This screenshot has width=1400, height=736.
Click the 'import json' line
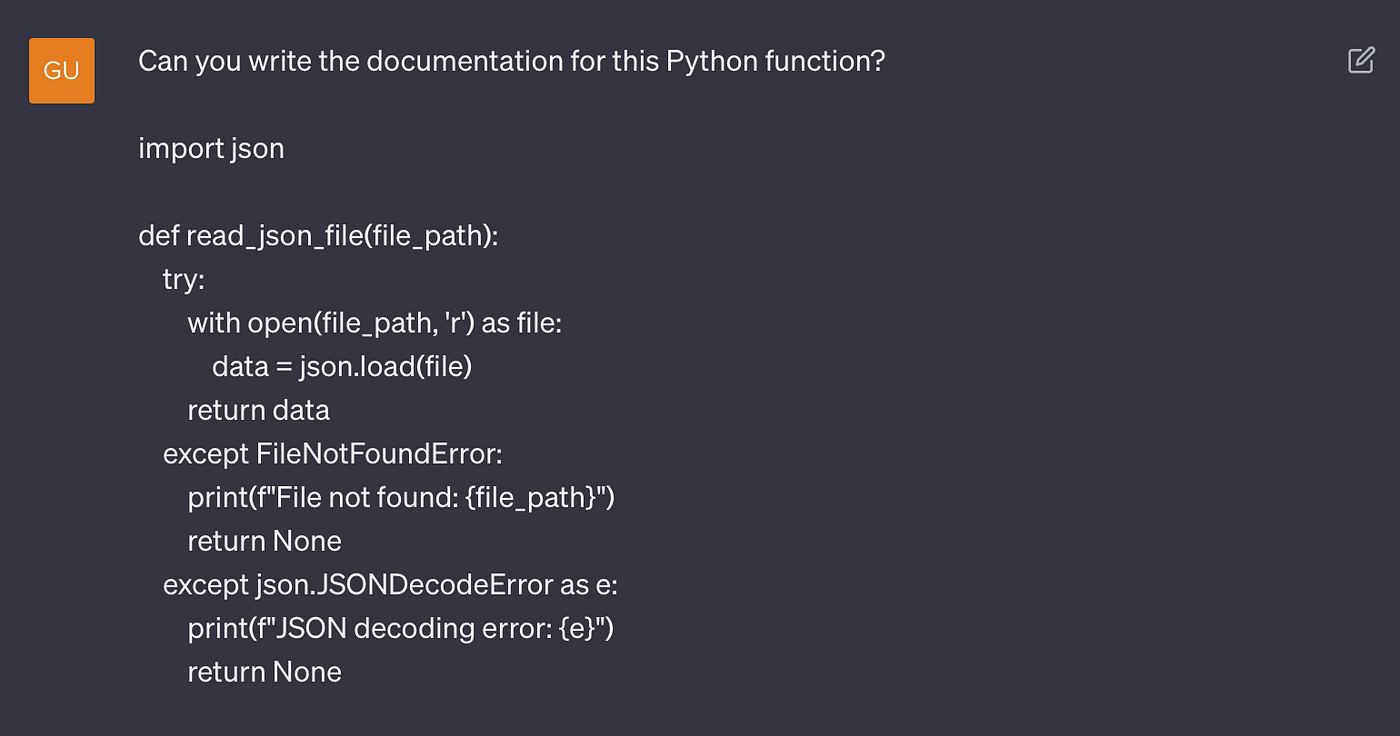(211, 149)
